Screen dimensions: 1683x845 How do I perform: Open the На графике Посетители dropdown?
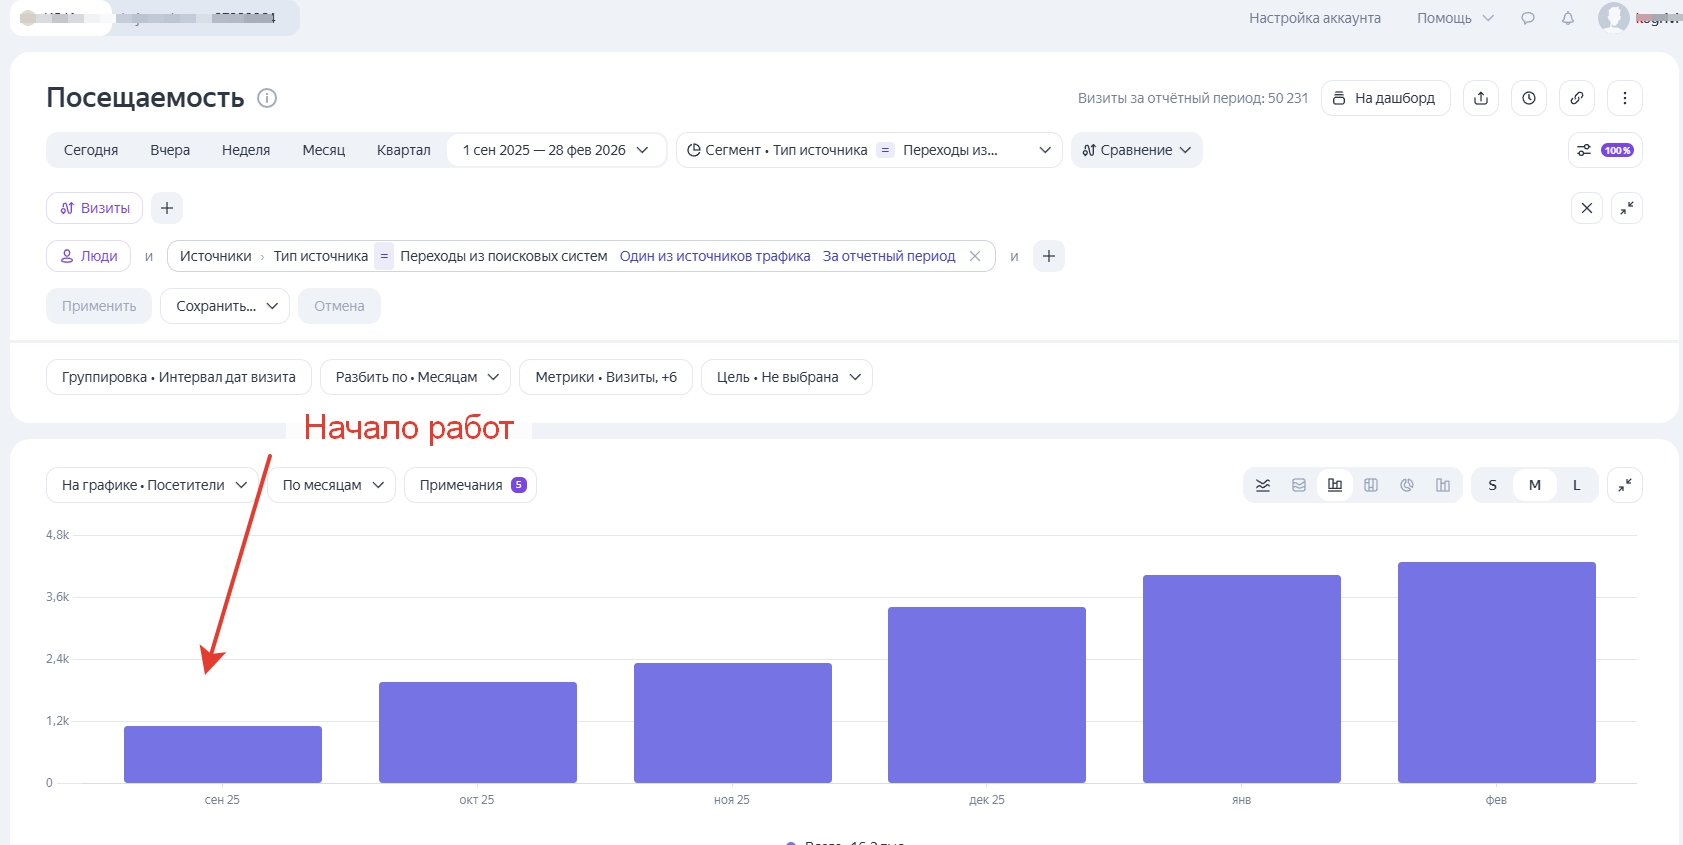153,485
